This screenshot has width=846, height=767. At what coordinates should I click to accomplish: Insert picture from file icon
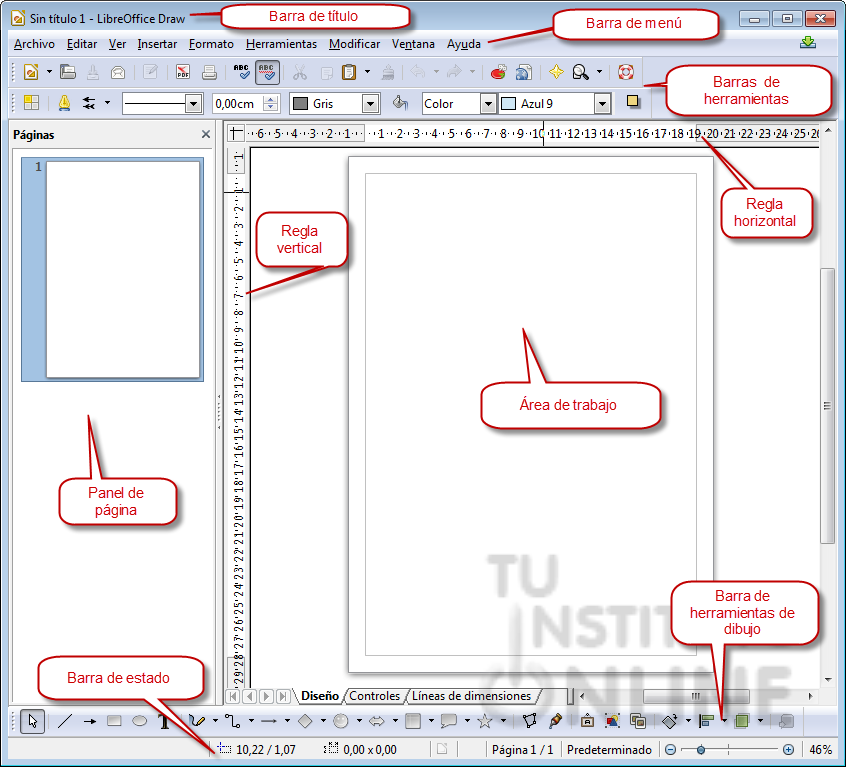(612, 721)
